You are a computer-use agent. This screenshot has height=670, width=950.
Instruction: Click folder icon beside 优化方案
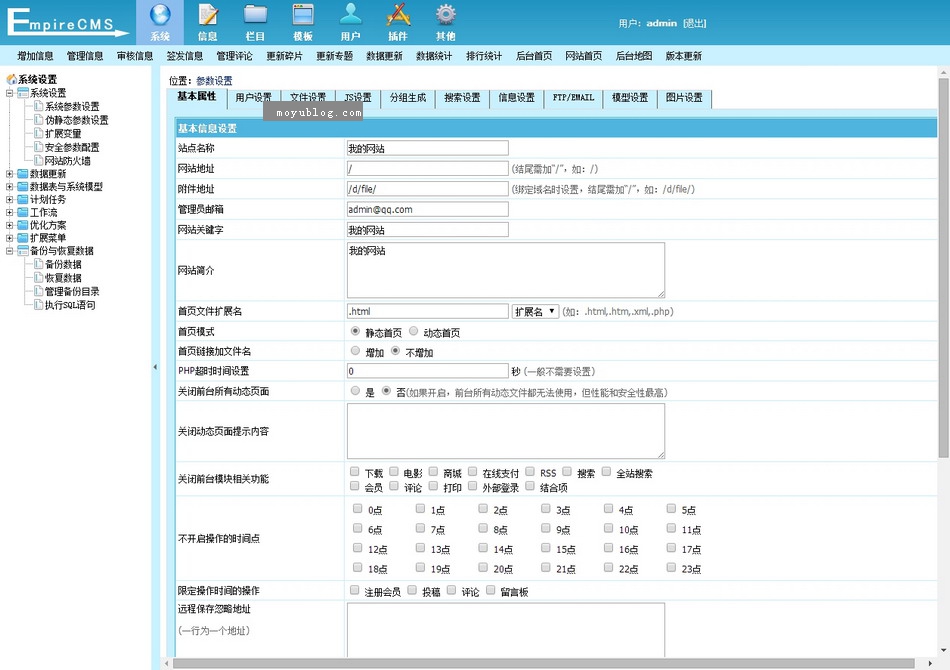(23, 225)
